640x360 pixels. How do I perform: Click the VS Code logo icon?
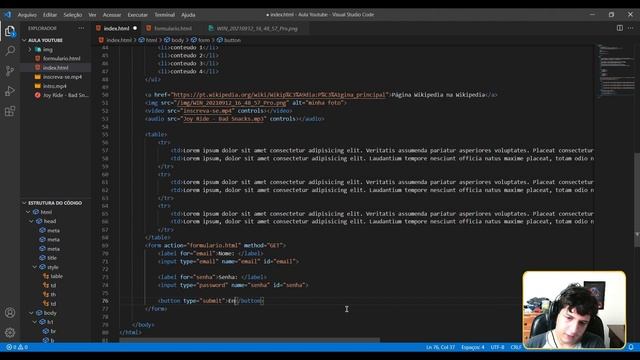coord(8,14)
